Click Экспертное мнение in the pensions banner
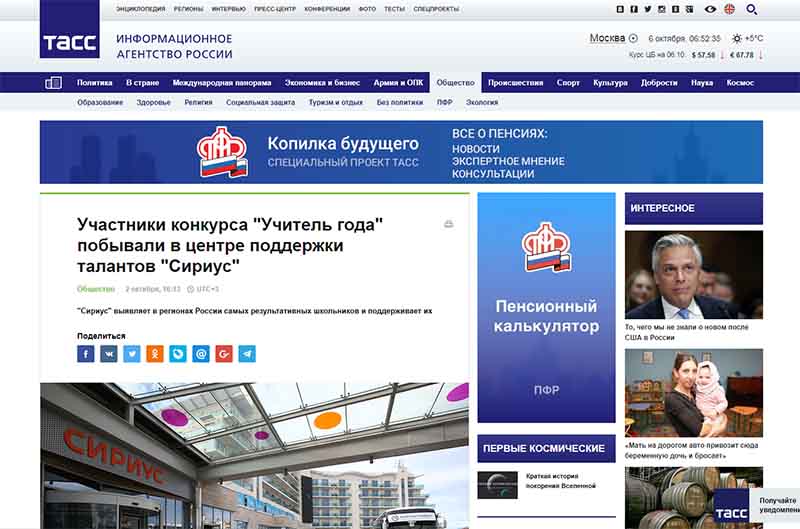The height and width of the screenshot is (529, 800). (508, 161)
